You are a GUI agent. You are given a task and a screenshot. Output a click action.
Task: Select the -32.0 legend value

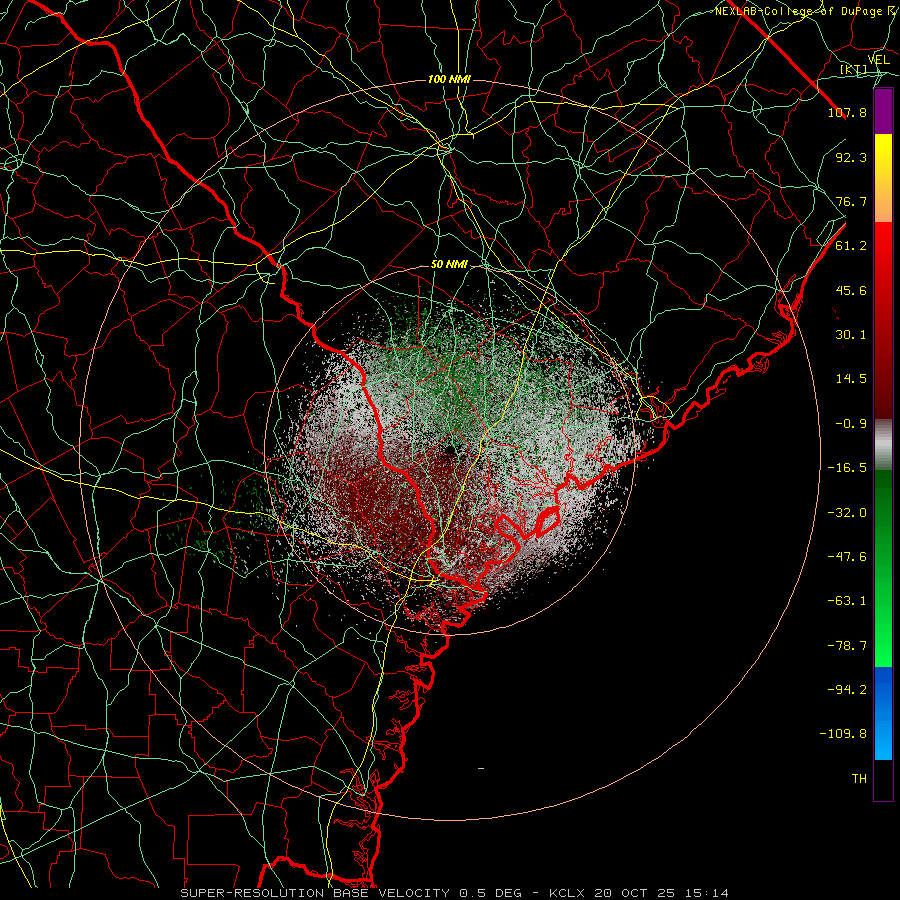(847, 513)
